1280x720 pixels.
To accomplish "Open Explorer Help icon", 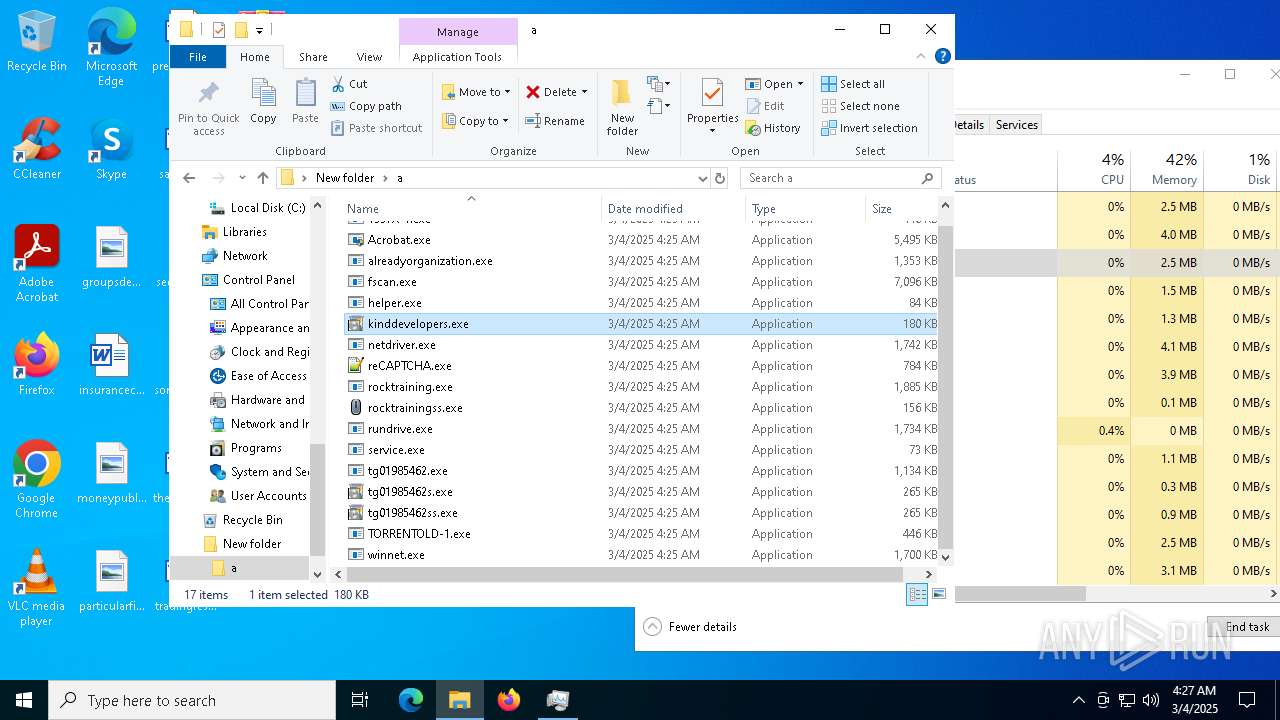I will (x=942, y=57).
